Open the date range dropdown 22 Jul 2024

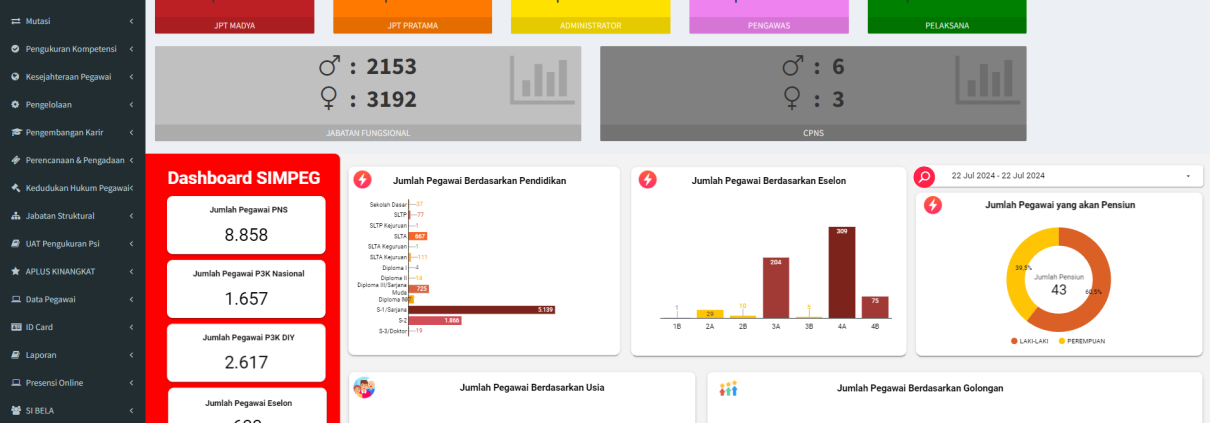pos(1072,176)
